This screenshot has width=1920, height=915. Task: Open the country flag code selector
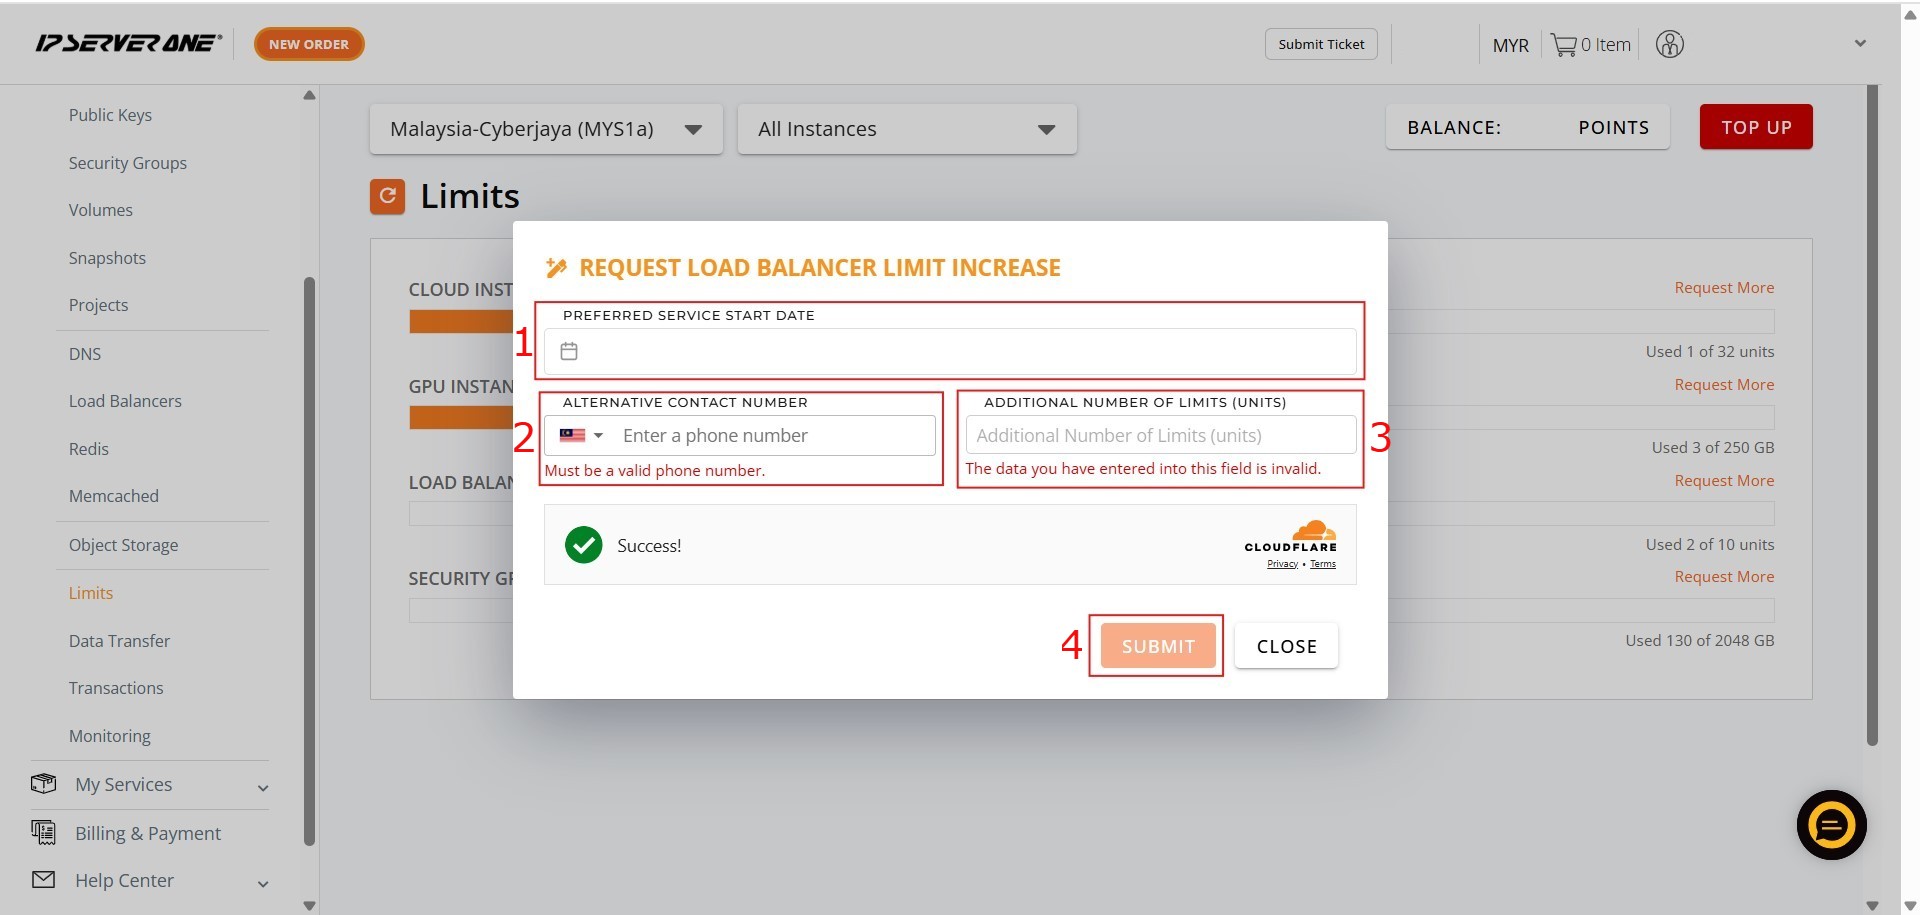coord(581,435)
